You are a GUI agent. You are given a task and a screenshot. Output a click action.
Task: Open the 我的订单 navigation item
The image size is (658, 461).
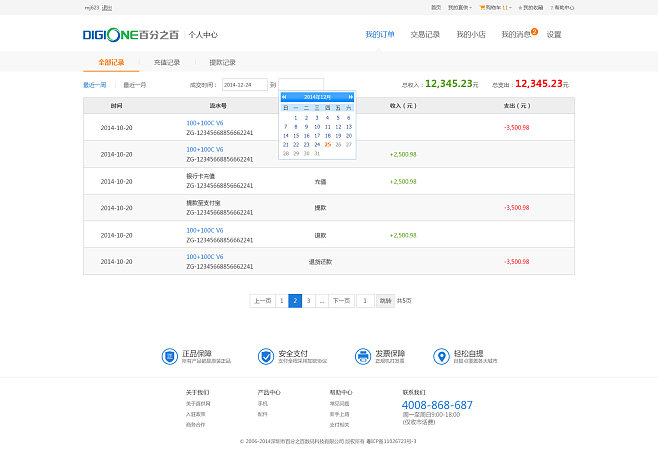click(x=380, y=34)
